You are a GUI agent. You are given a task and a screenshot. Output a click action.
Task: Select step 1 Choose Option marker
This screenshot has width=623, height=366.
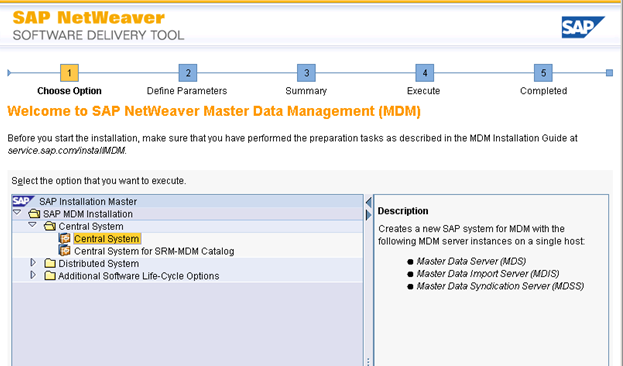click(69, 73)
